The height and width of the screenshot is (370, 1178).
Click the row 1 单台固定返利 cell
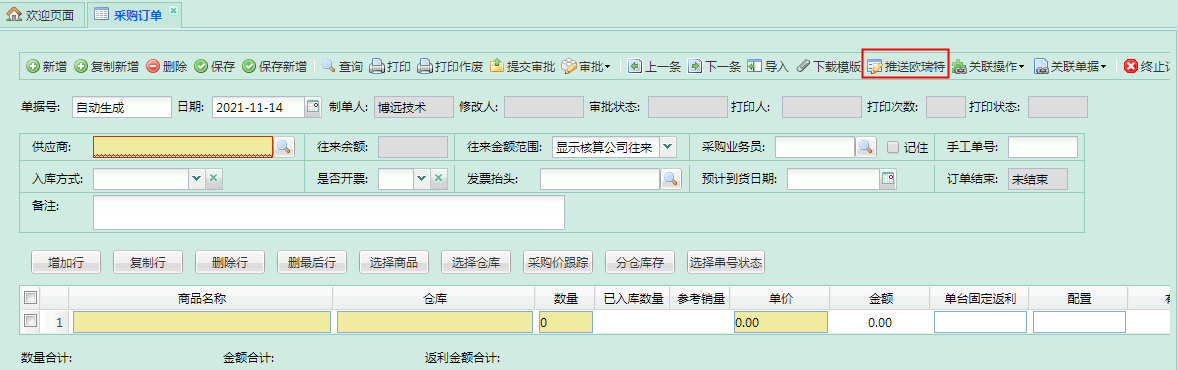click(x=980, y=322)
